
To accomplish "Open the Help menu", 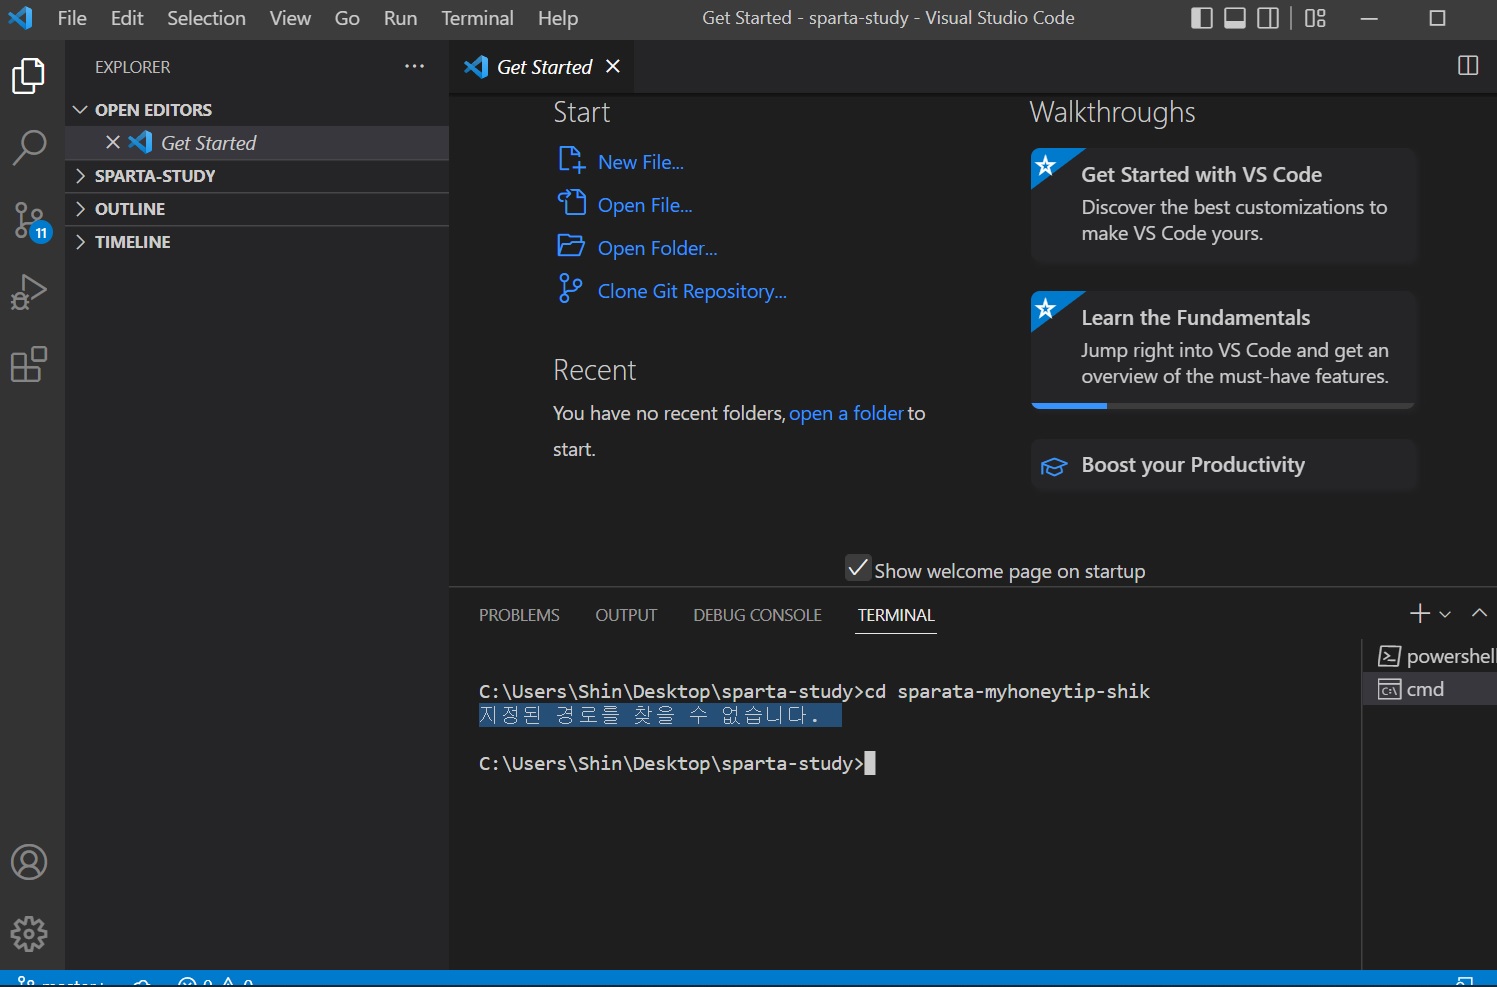I will [x=558, y=18].
